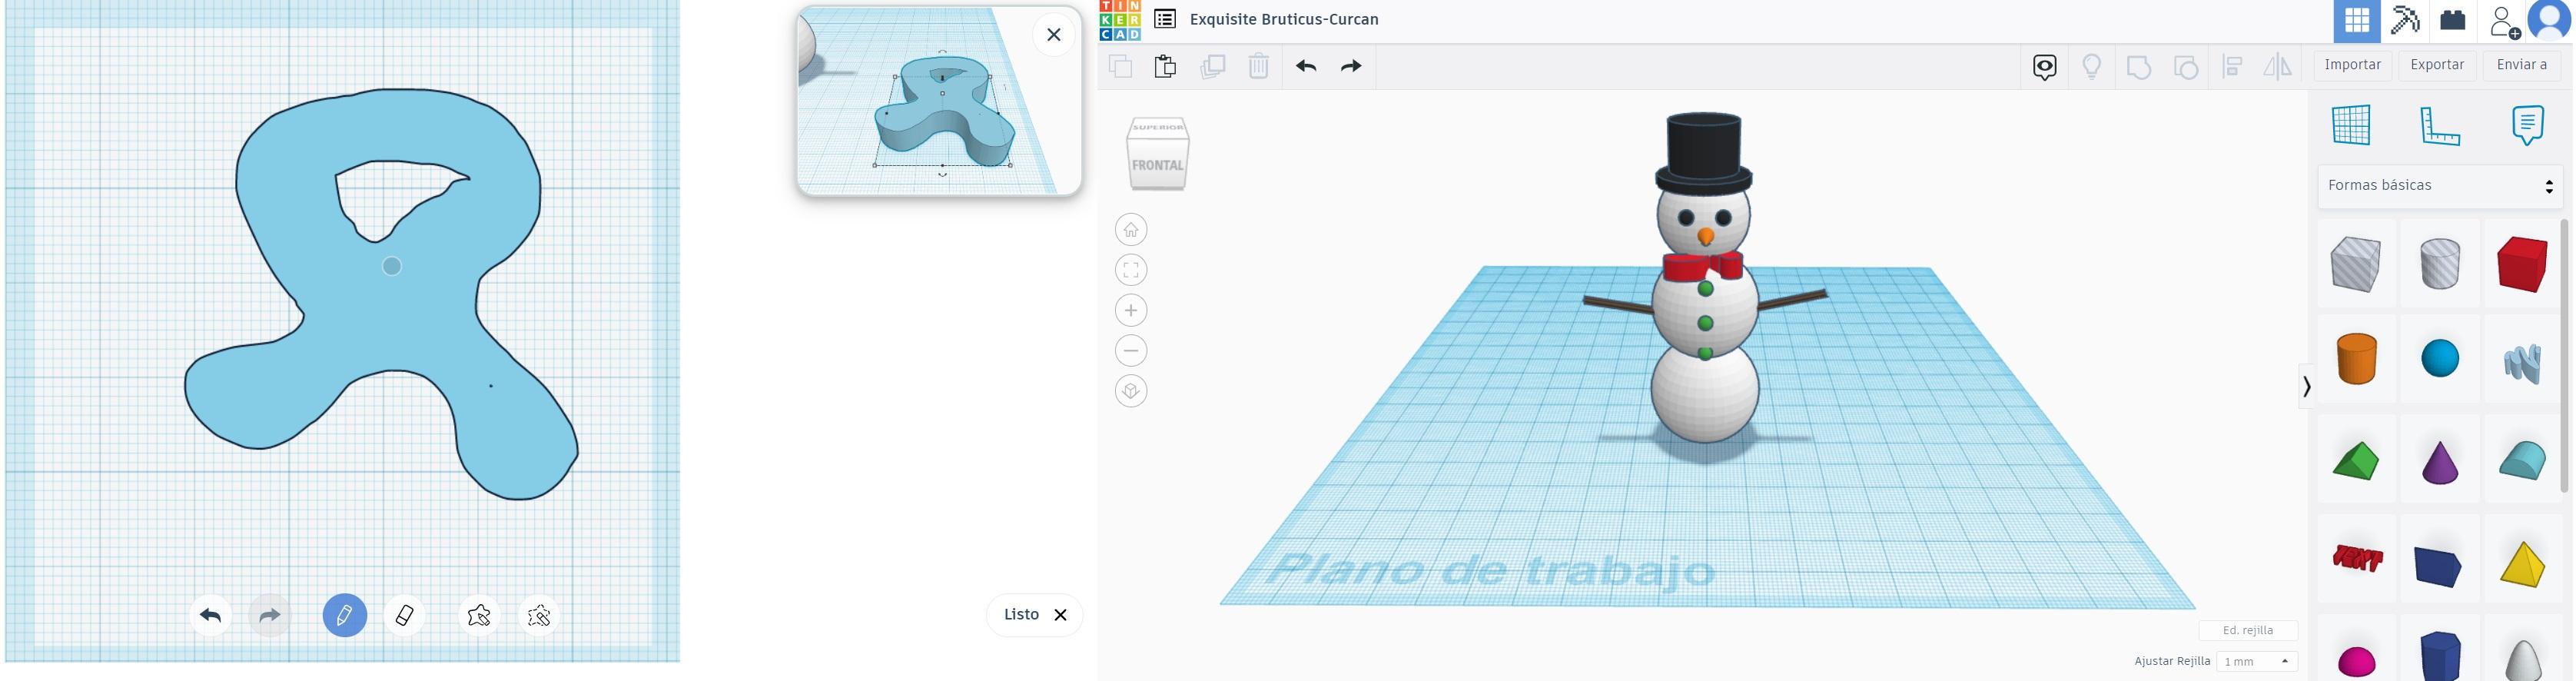
Task: Toggle the view-all eye icon in toolbar
Action: [x=2045, y=67]
